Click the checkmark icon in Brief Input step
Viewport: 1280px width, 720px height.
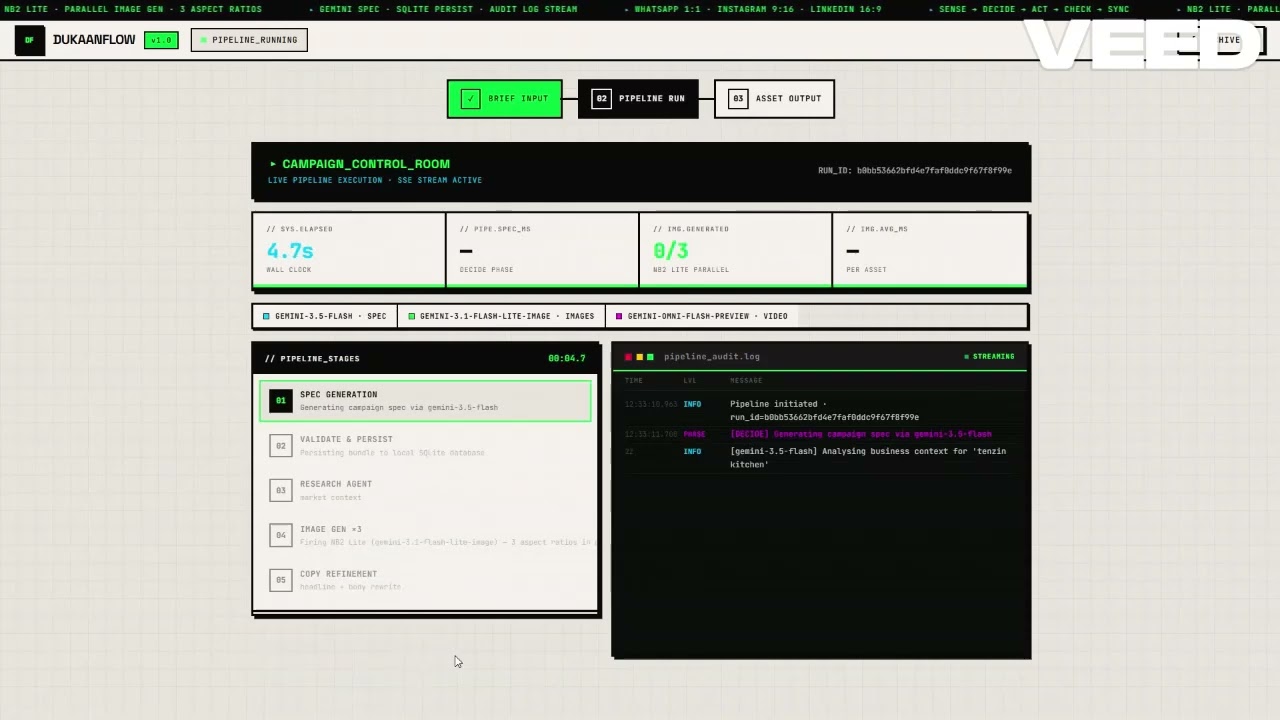[470, 98]
